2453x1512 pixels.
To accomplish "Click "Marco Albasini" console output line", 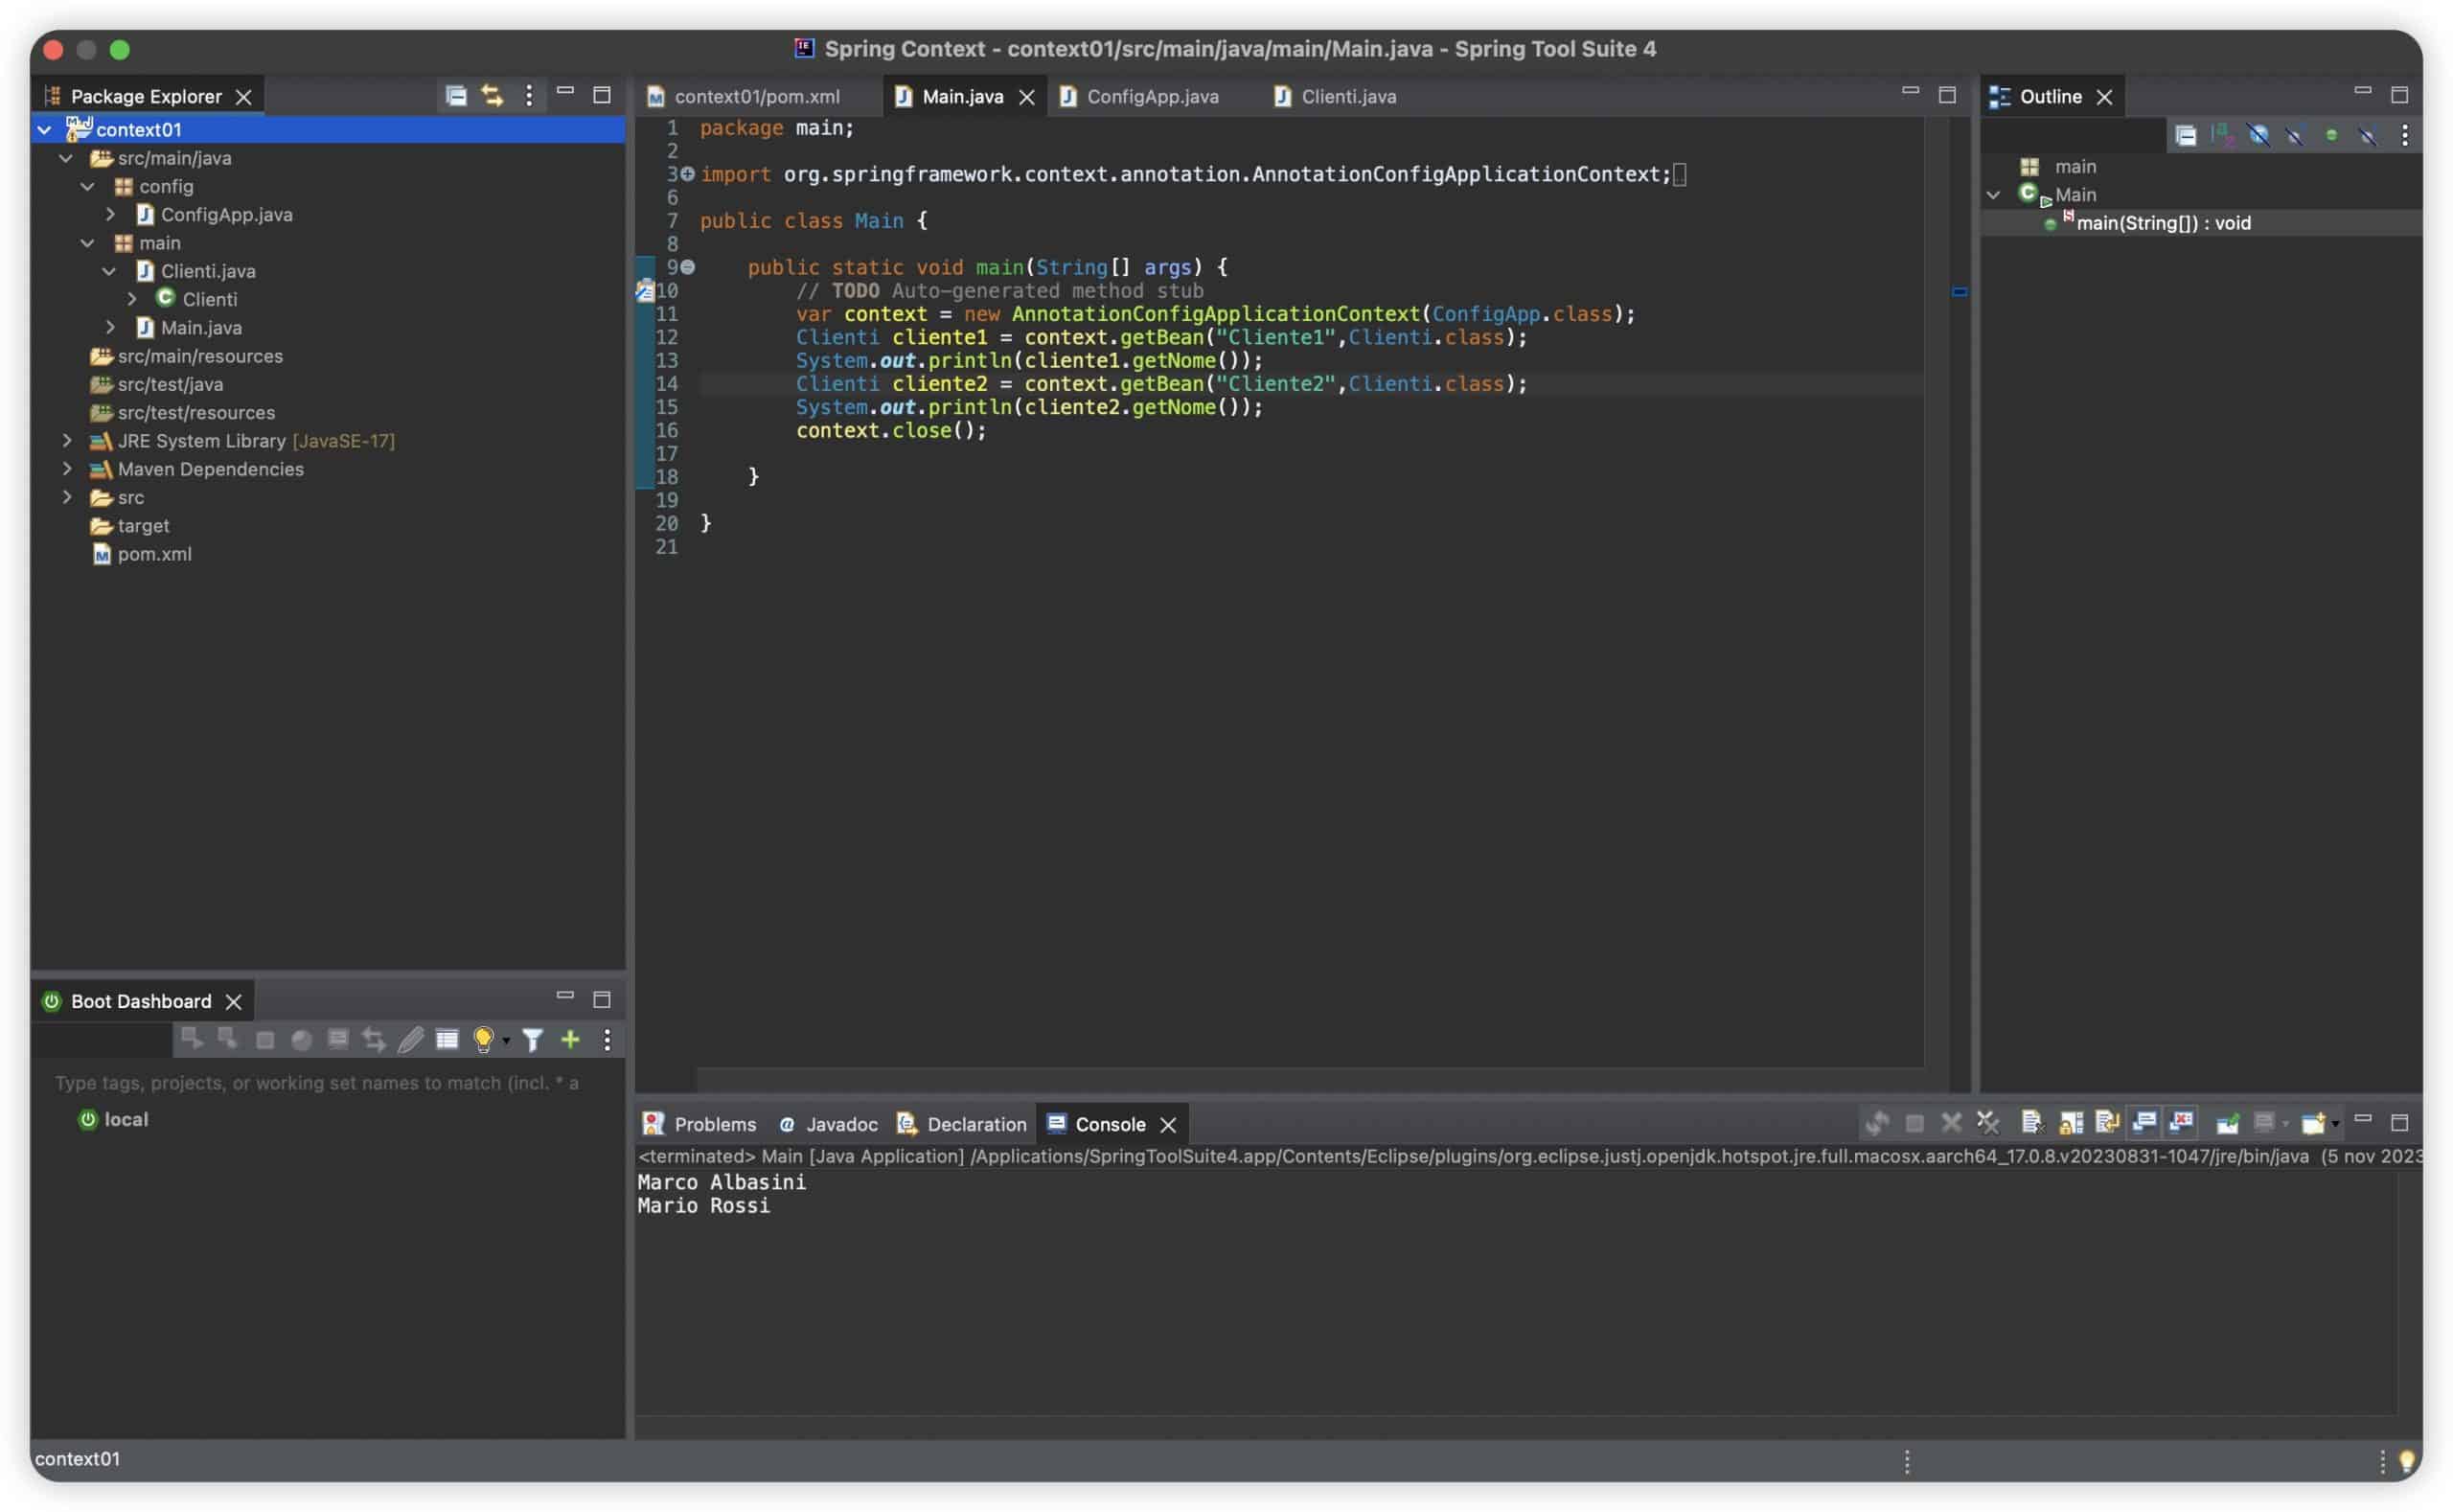I will click(722, 1182).
